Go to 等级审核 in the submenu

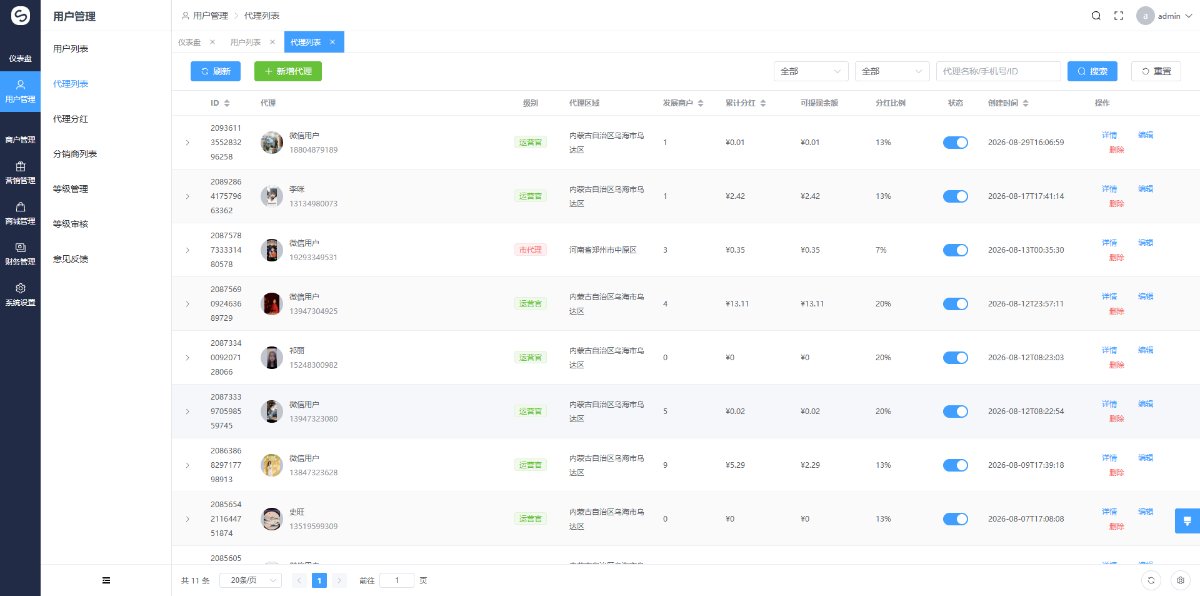point(70,224)
